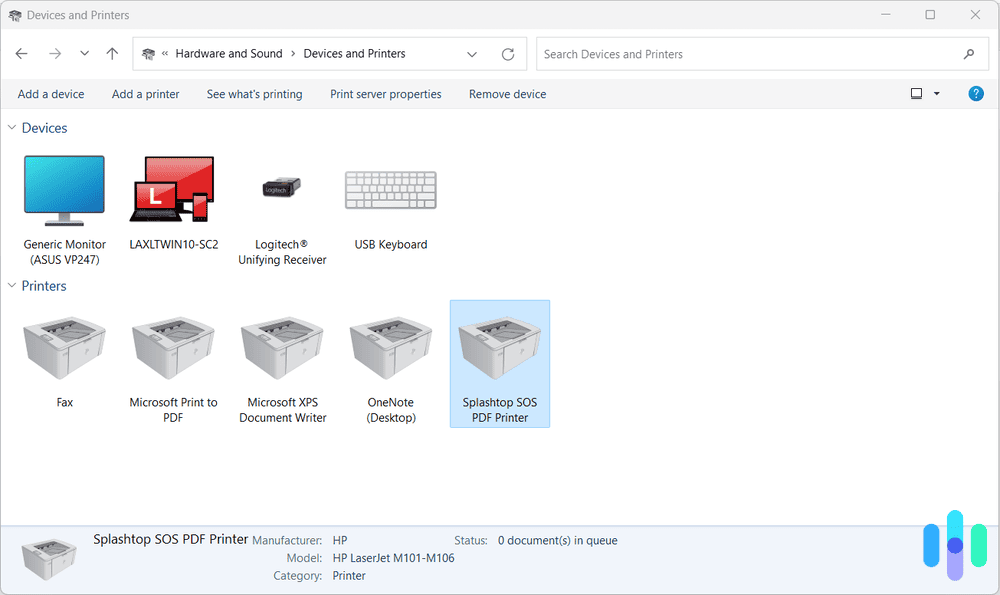Open the Fax printer icon

click(64, 345)
